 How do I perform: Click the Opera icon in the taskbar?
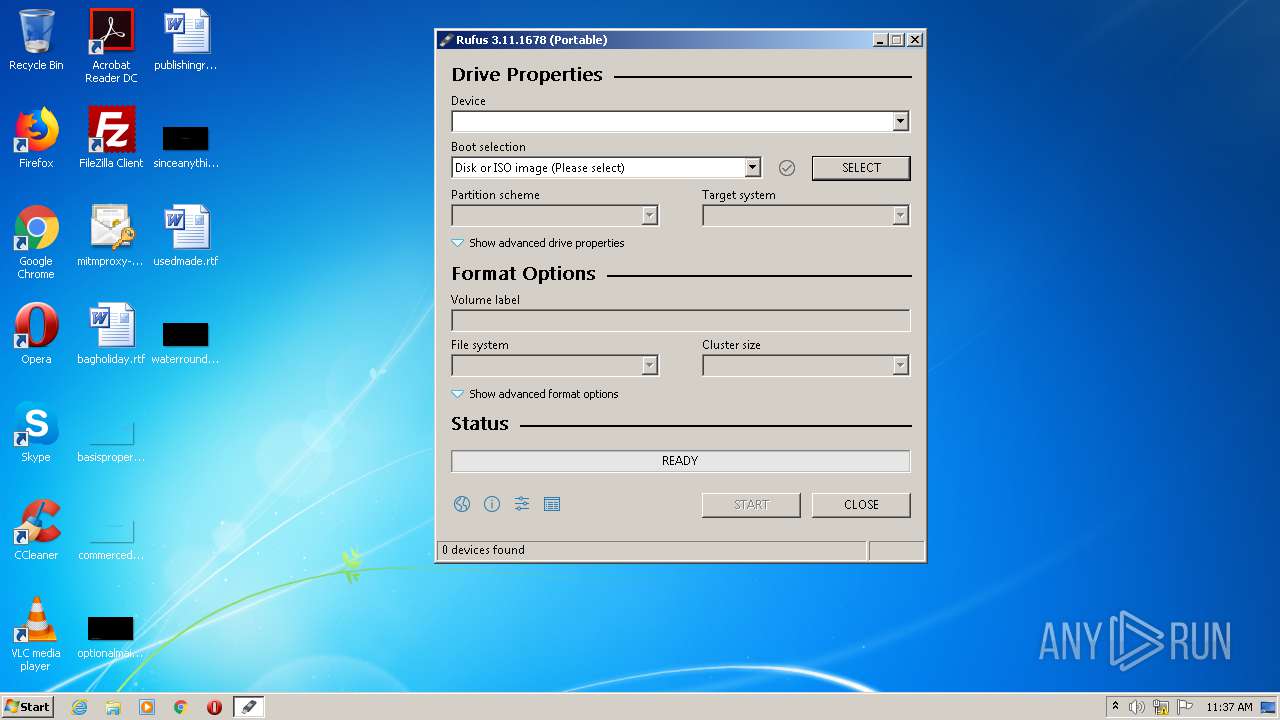(214, 707)
